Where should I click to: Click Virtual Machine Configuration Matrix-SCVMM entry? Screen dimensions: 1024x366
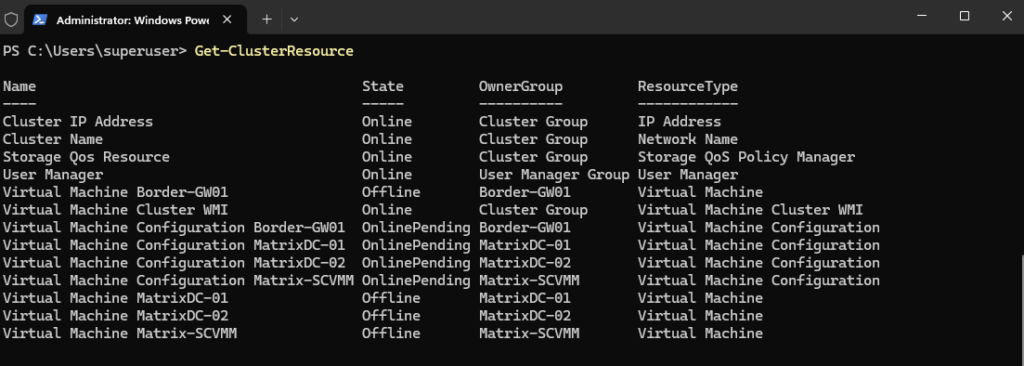tap(178, 280)
